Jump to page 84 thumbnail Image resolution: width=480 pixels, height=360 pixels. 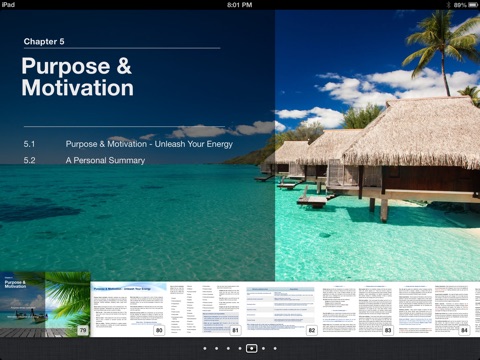[x=434, y=309]
